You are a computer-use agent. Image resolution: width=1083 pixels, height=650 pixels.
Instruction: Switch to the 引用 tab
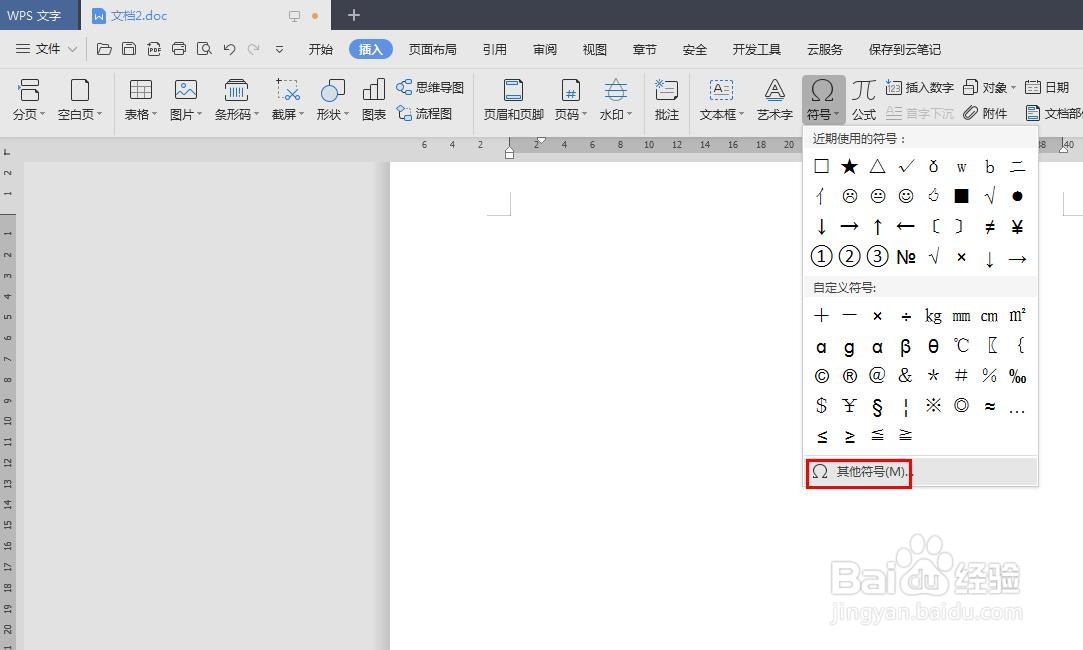click(x=495, y=49)
